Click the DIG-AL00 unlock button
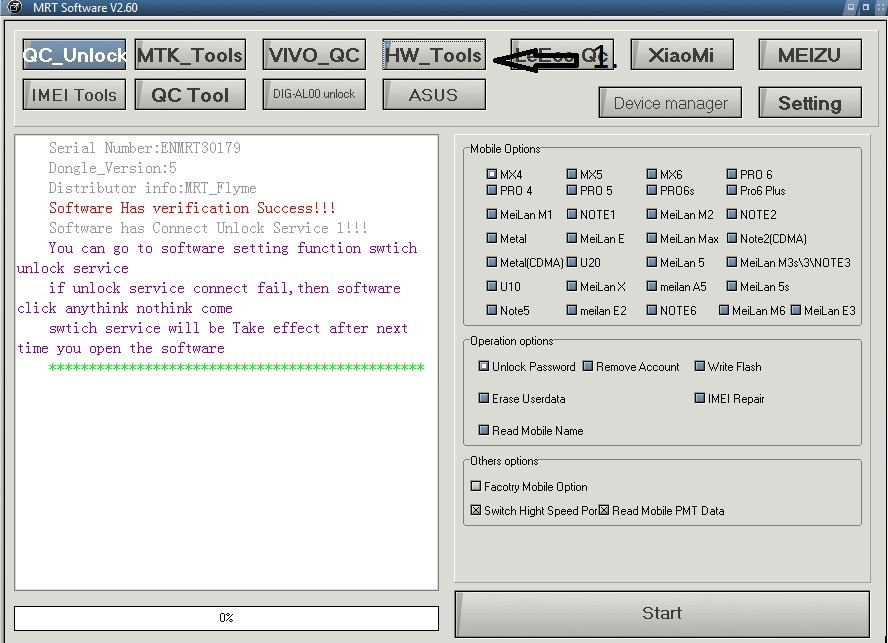Screen dimensions: 888x643 pyautogui.click(x=314, y=95)
